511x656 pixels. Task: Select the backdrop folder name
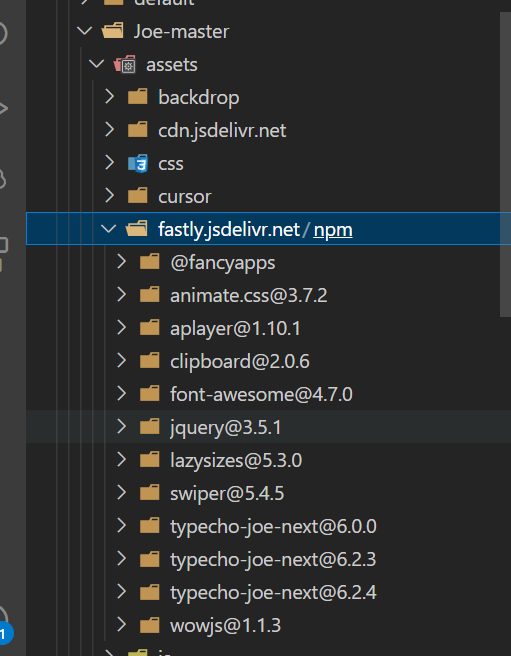(199, 97)
